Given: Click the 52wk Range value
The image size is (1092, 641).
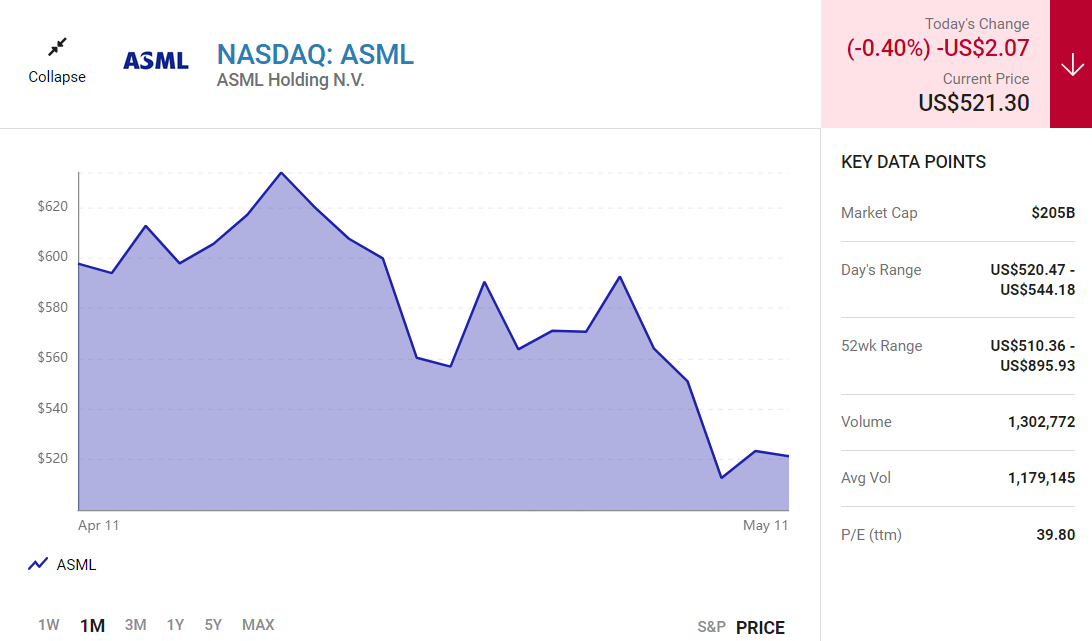Looking at the screenshot, I should tap(1032, 355).
